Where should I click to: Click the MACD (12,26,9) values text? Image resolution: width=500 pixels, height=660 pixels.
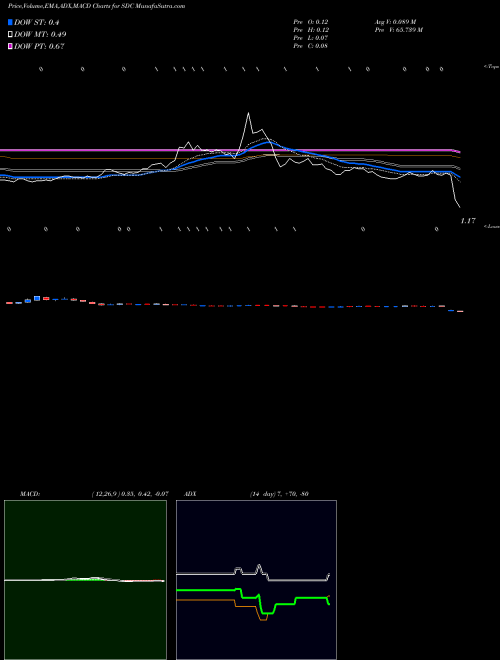(x=130, y=494)
